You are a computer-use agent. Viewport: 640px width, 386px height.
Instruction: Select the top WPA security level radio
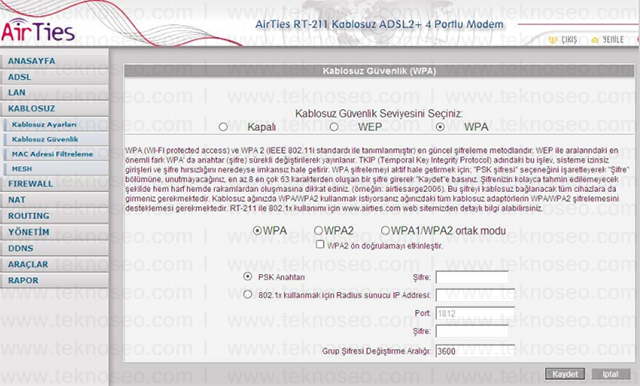point(440,127)
